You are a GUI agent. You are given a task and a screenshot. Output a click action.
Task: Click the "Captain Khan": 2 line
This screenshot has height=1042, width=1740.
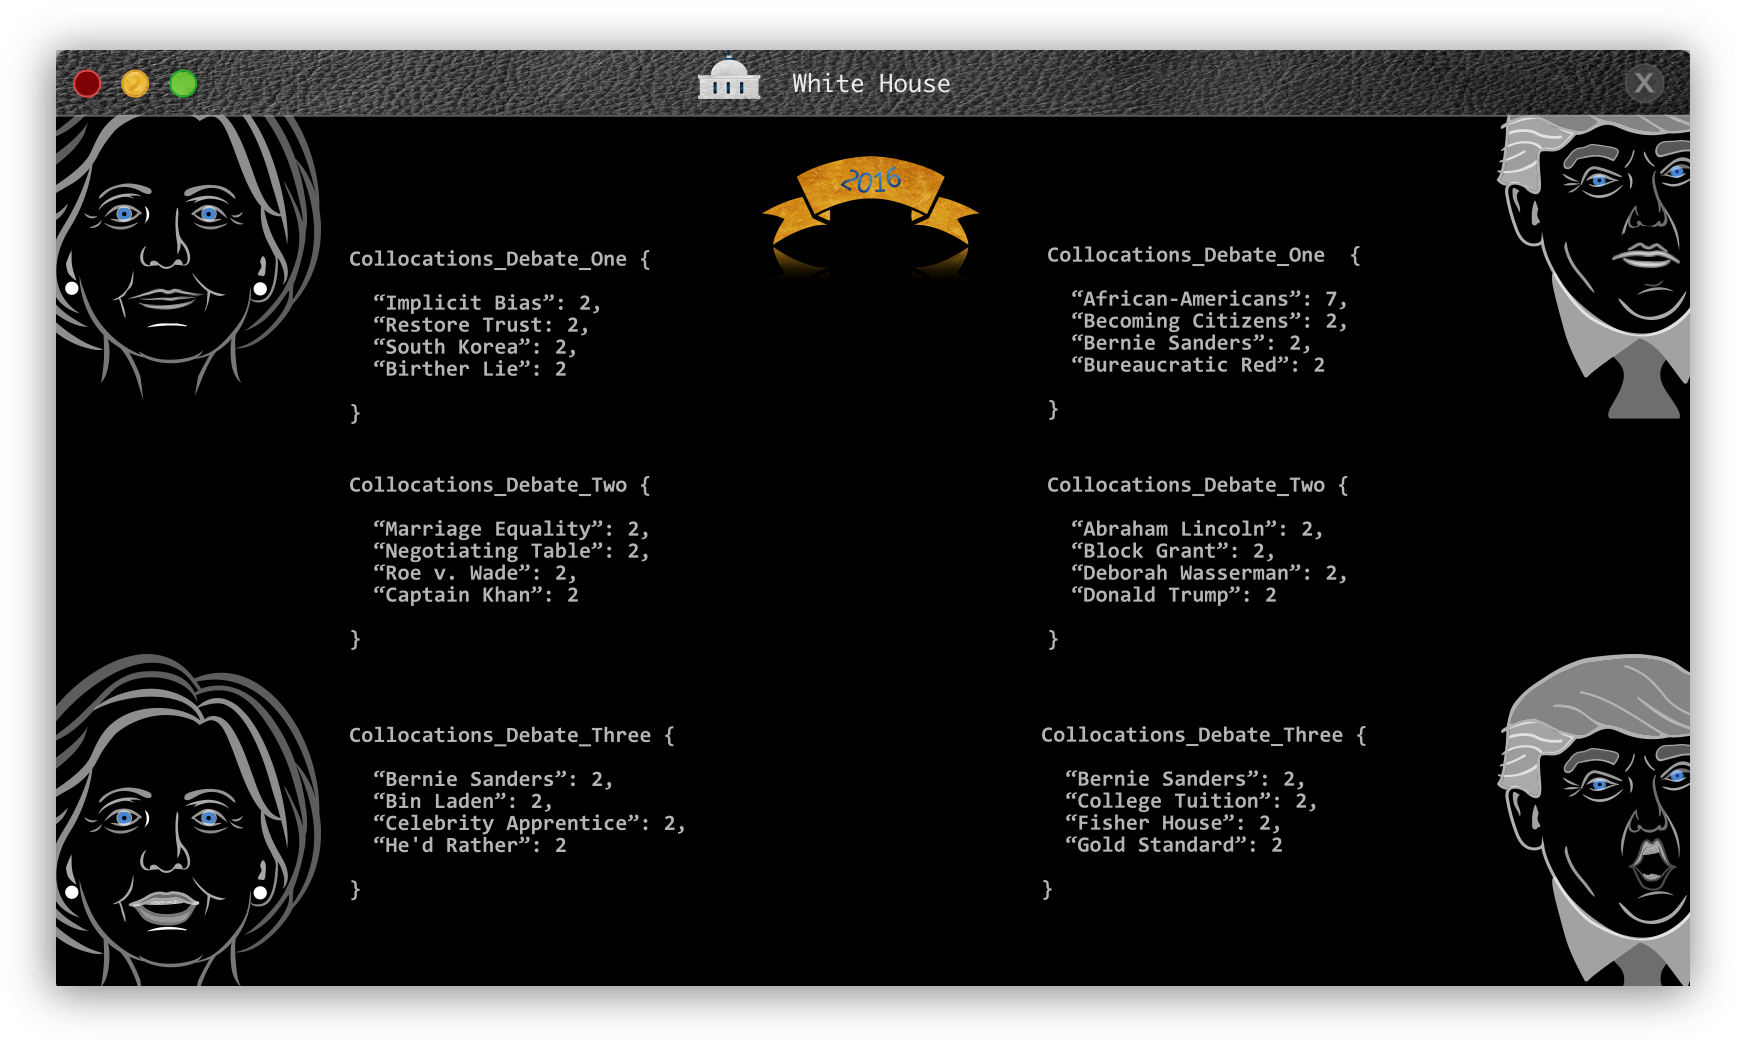[x=476, y=595]
